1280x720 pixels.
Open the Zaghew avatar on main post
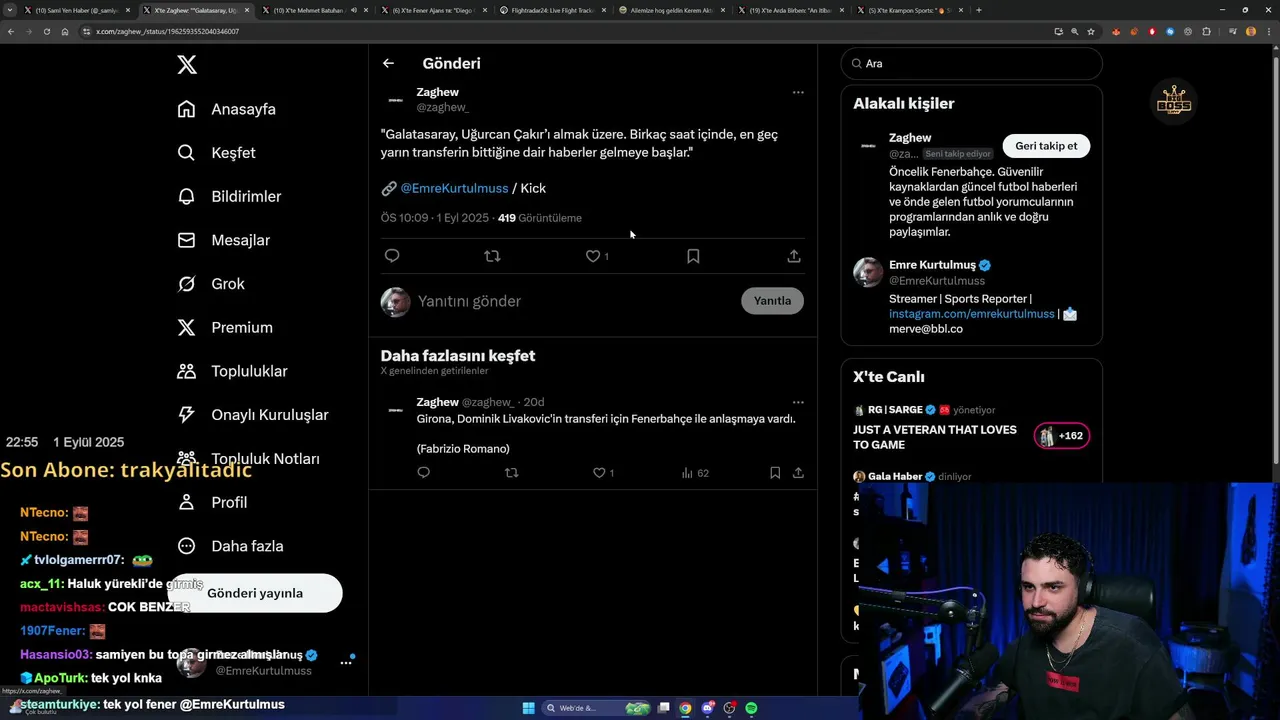(x=396, y=100)
